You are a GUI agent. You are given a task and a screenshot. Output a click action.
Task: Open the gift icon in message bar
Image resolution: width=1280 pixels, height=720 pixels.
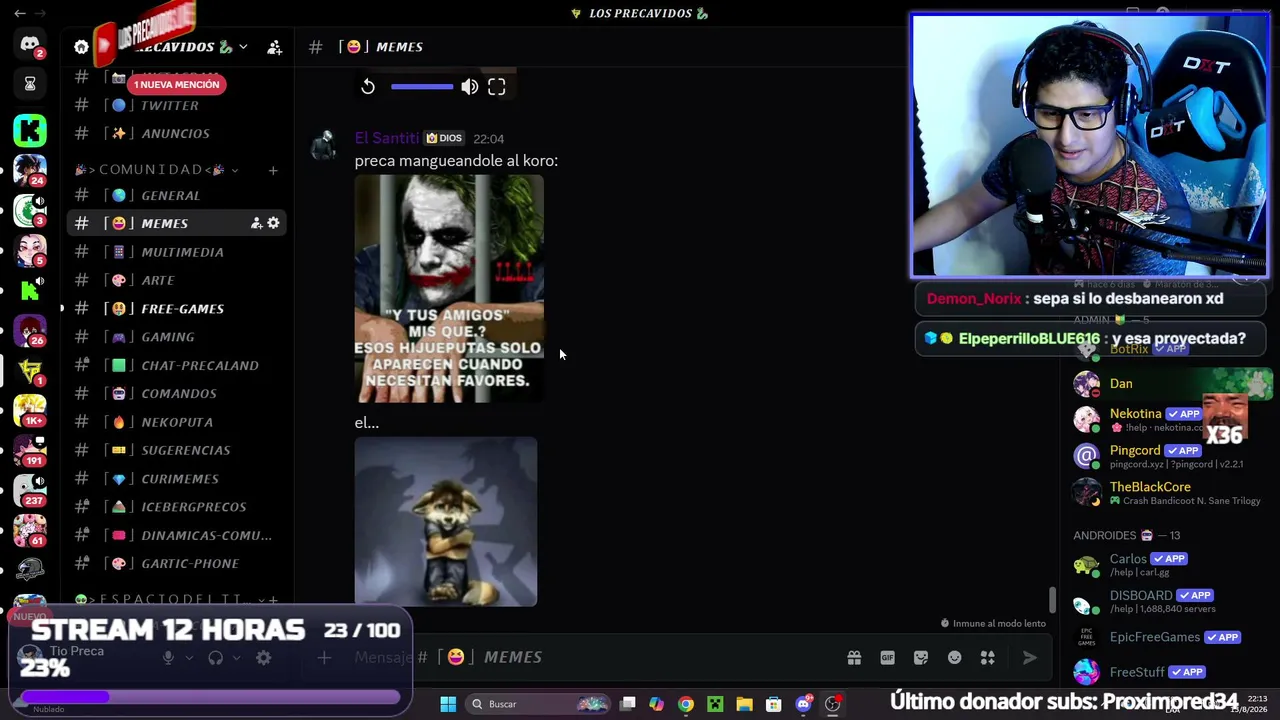pyautogui.click(x=854, y=657)
